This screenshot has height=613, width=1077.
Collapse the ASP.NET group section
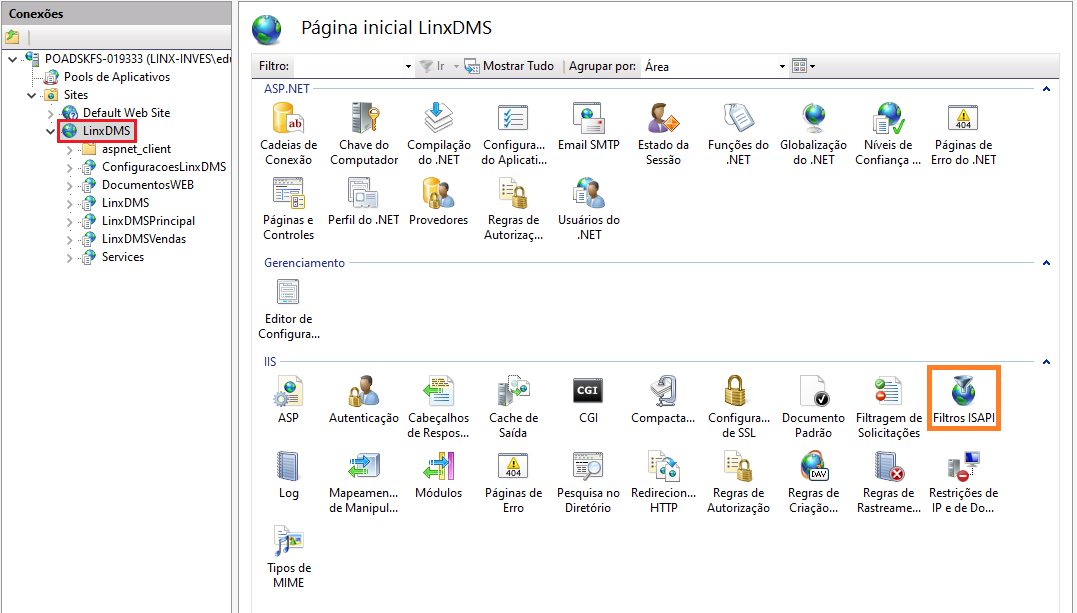click(1046, 89)
